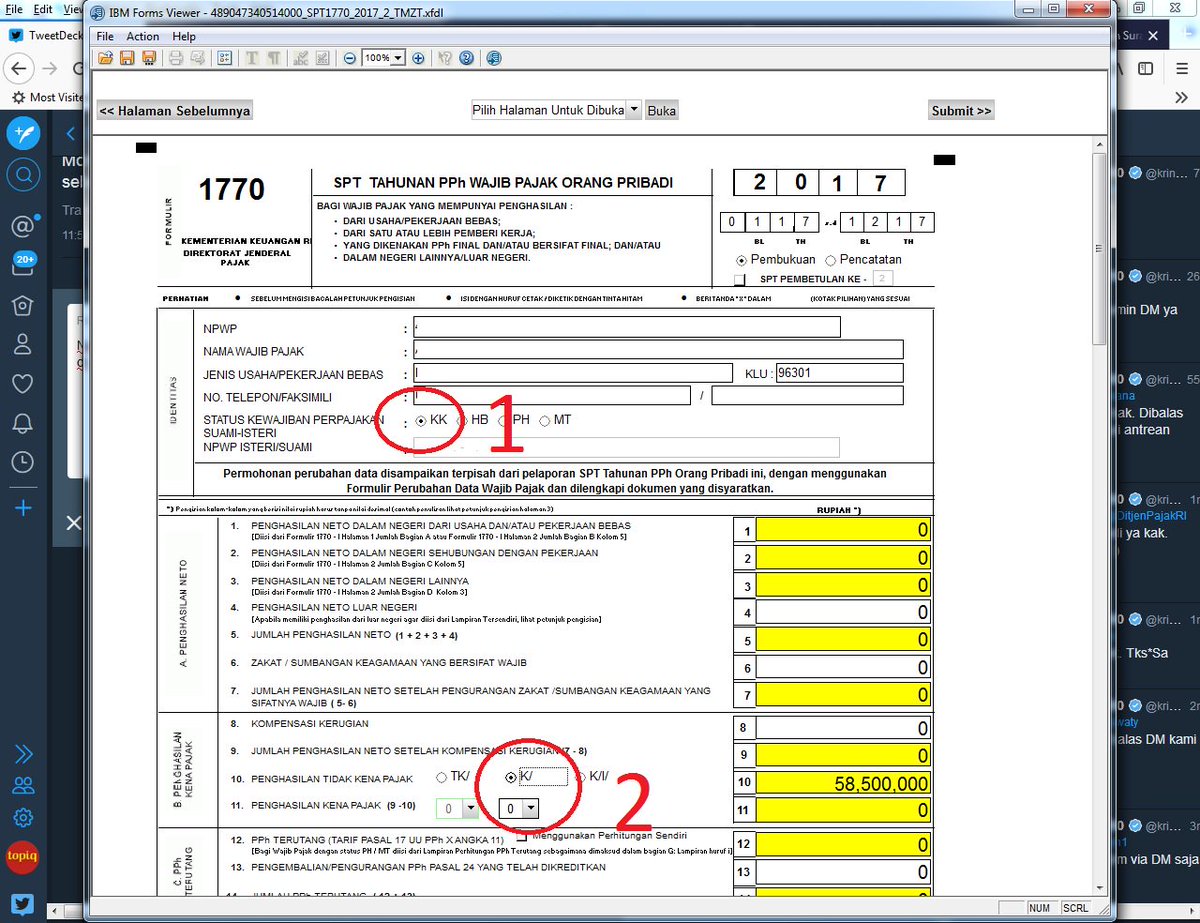Open the Action menu
Image resolution: width=1200 pixels, height=923 pixels.
pos(143,36)
